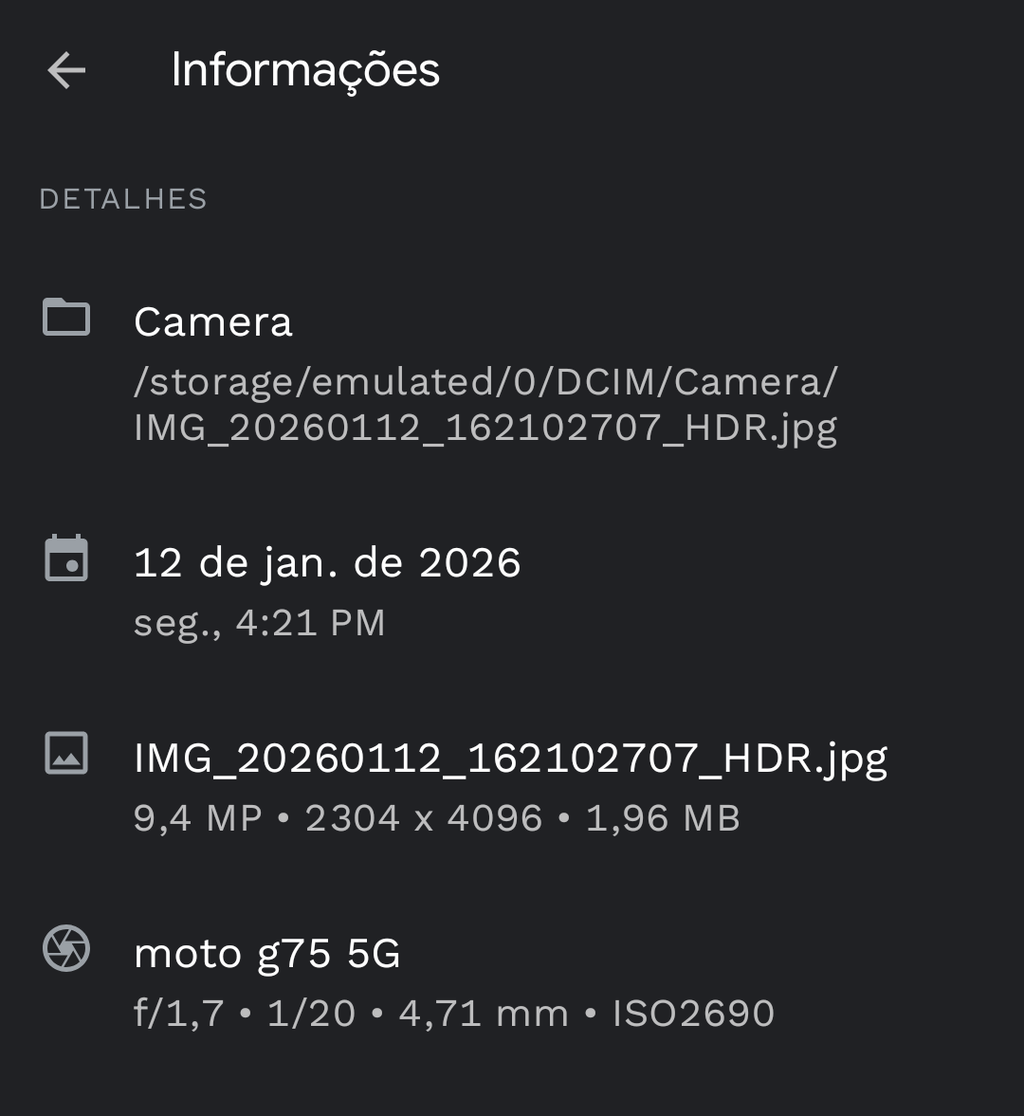Click the f/1,7 aperture value
The width and height of the screenshot is (1024, 1116).
point(178,1013)
